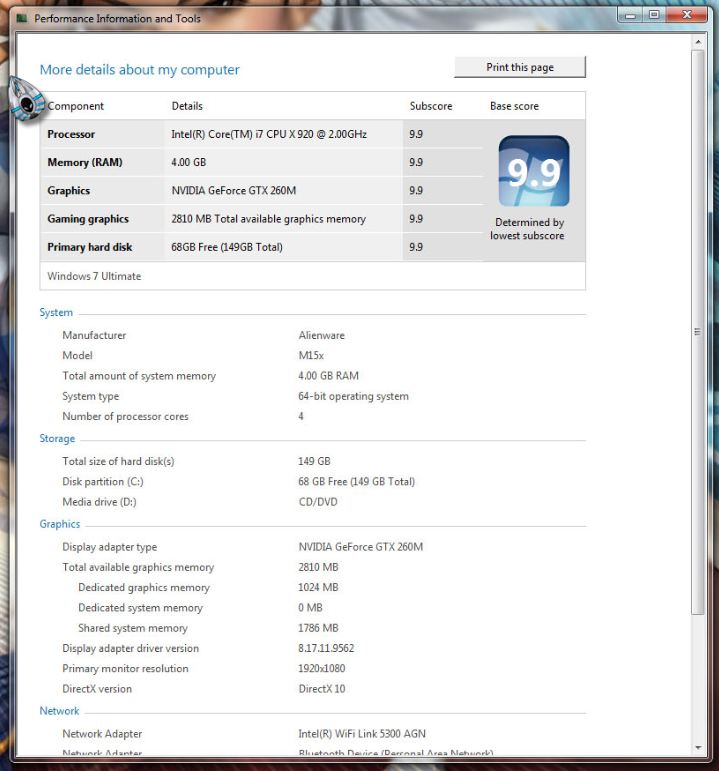The image size is (719, 771).
Task: Click the 9.9 base score badge
Action: coord(534,171)
